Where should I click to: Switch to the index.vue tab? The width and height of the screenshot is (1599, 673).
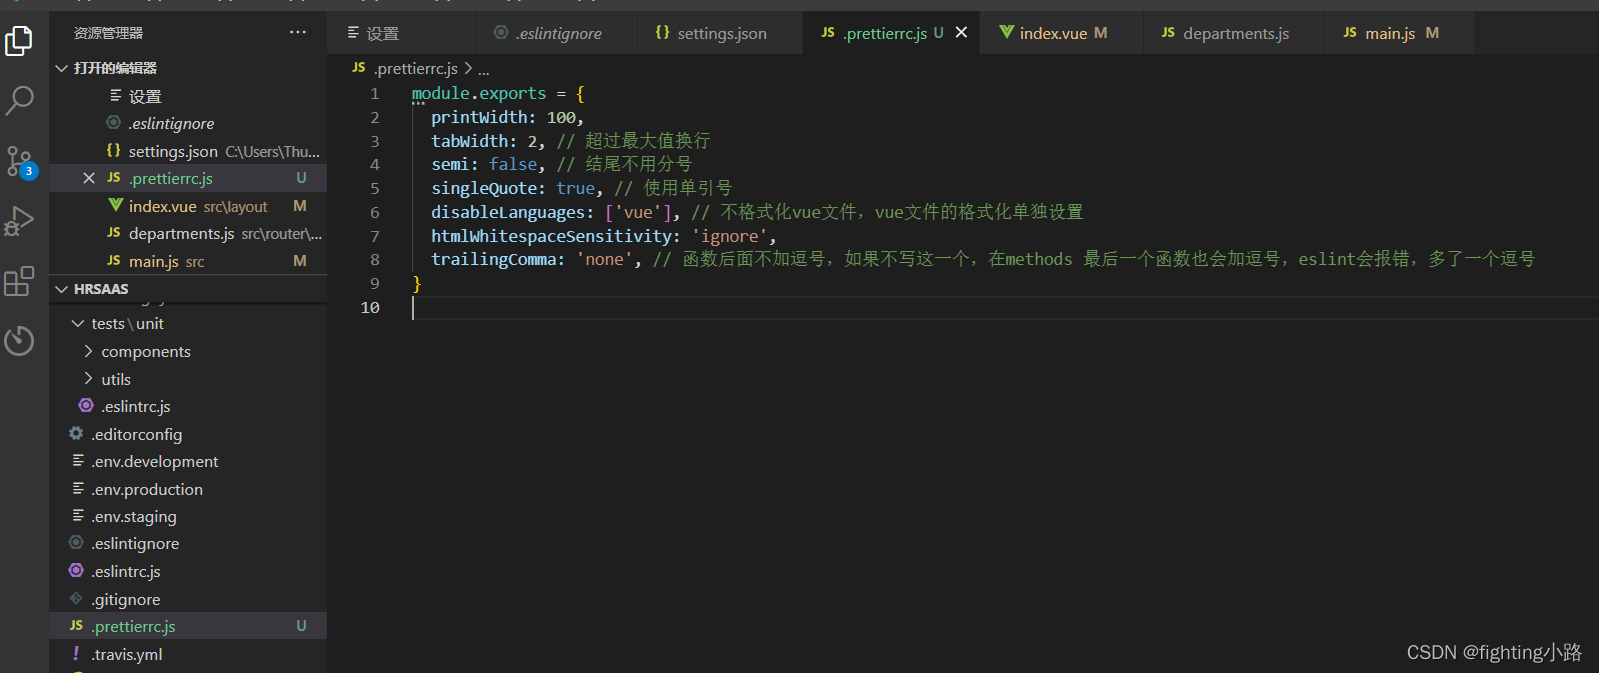click(1062, 33)
